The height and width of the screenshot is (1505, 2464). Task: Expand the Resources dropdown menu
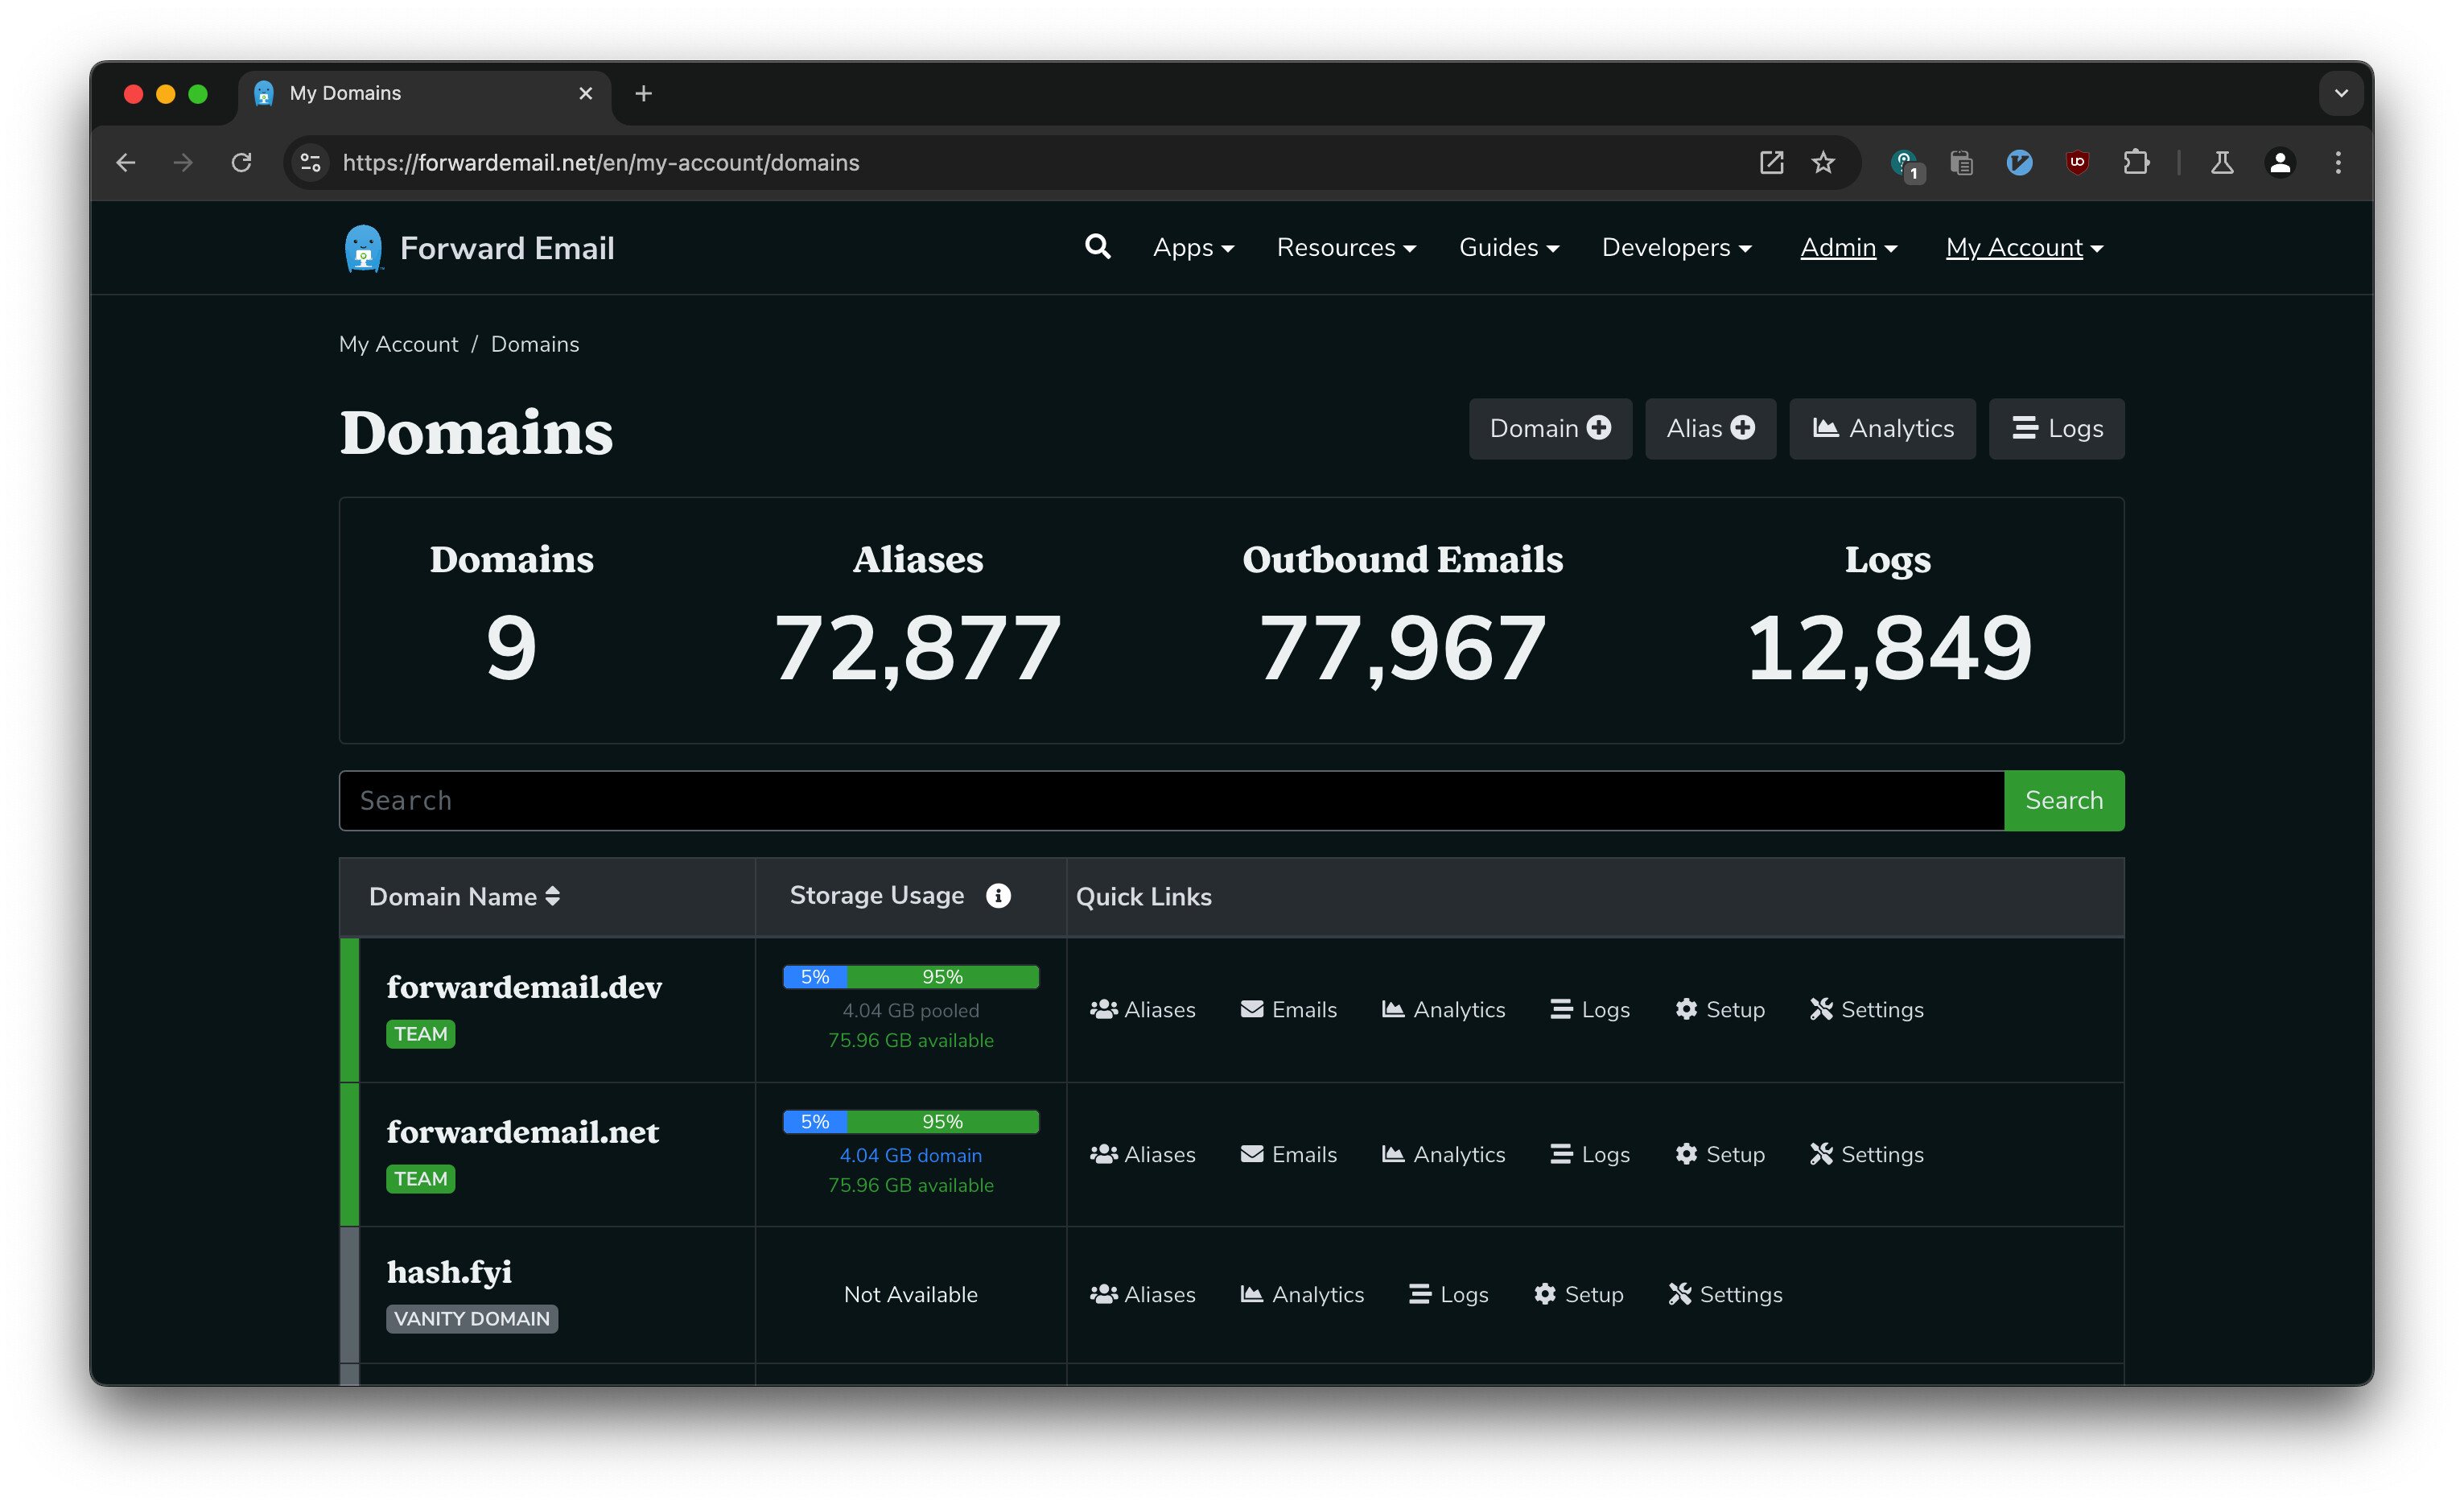[x=1346, y=247]
